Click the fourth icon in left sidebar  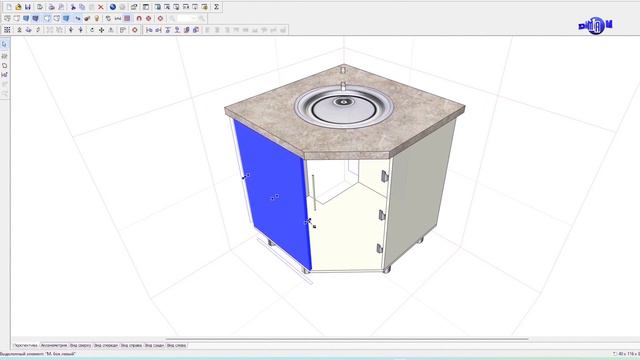4,75
